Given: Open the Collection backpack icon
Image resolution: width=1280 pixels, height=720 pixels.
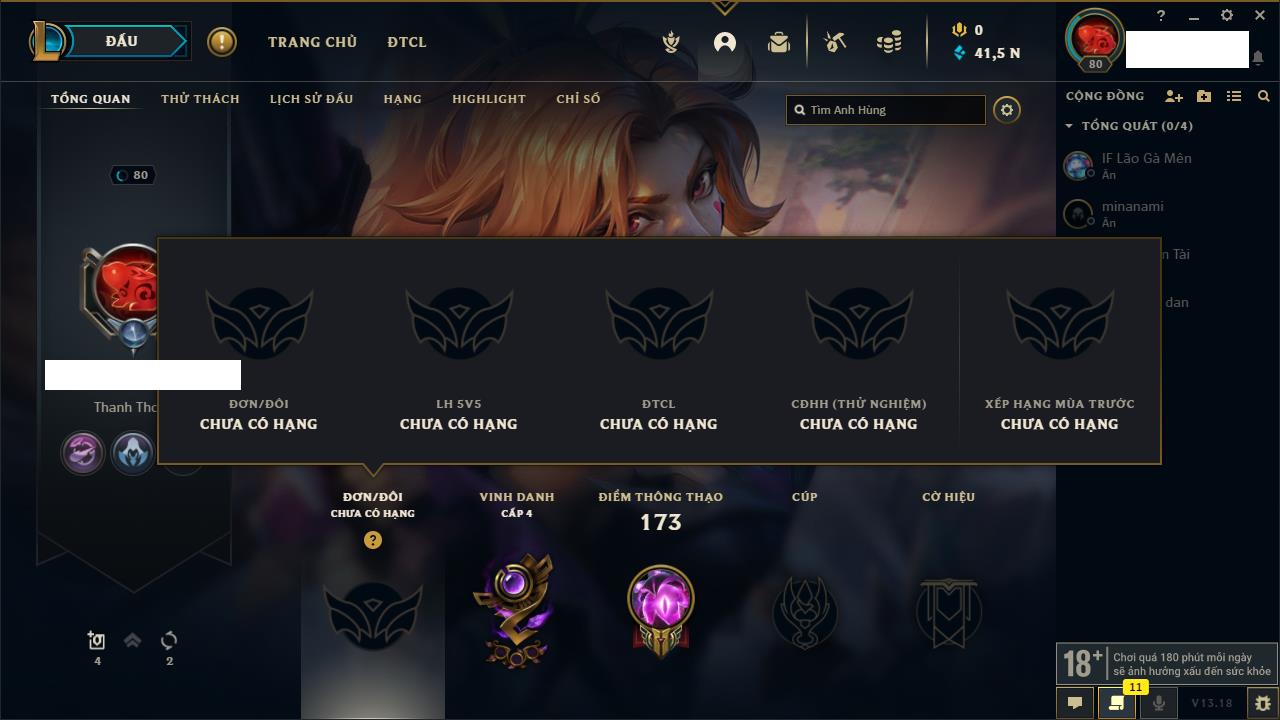Looking at the screenshot, I should click(779, 42).
